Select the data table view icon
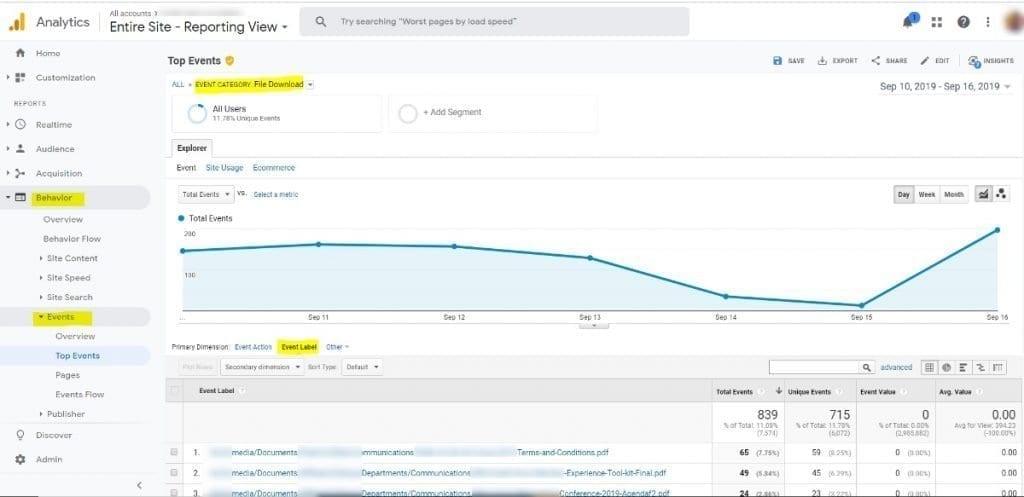Image resolution: width=1024 pixels, height=497 pixels. pyautogui.click(x=929, y=368)
